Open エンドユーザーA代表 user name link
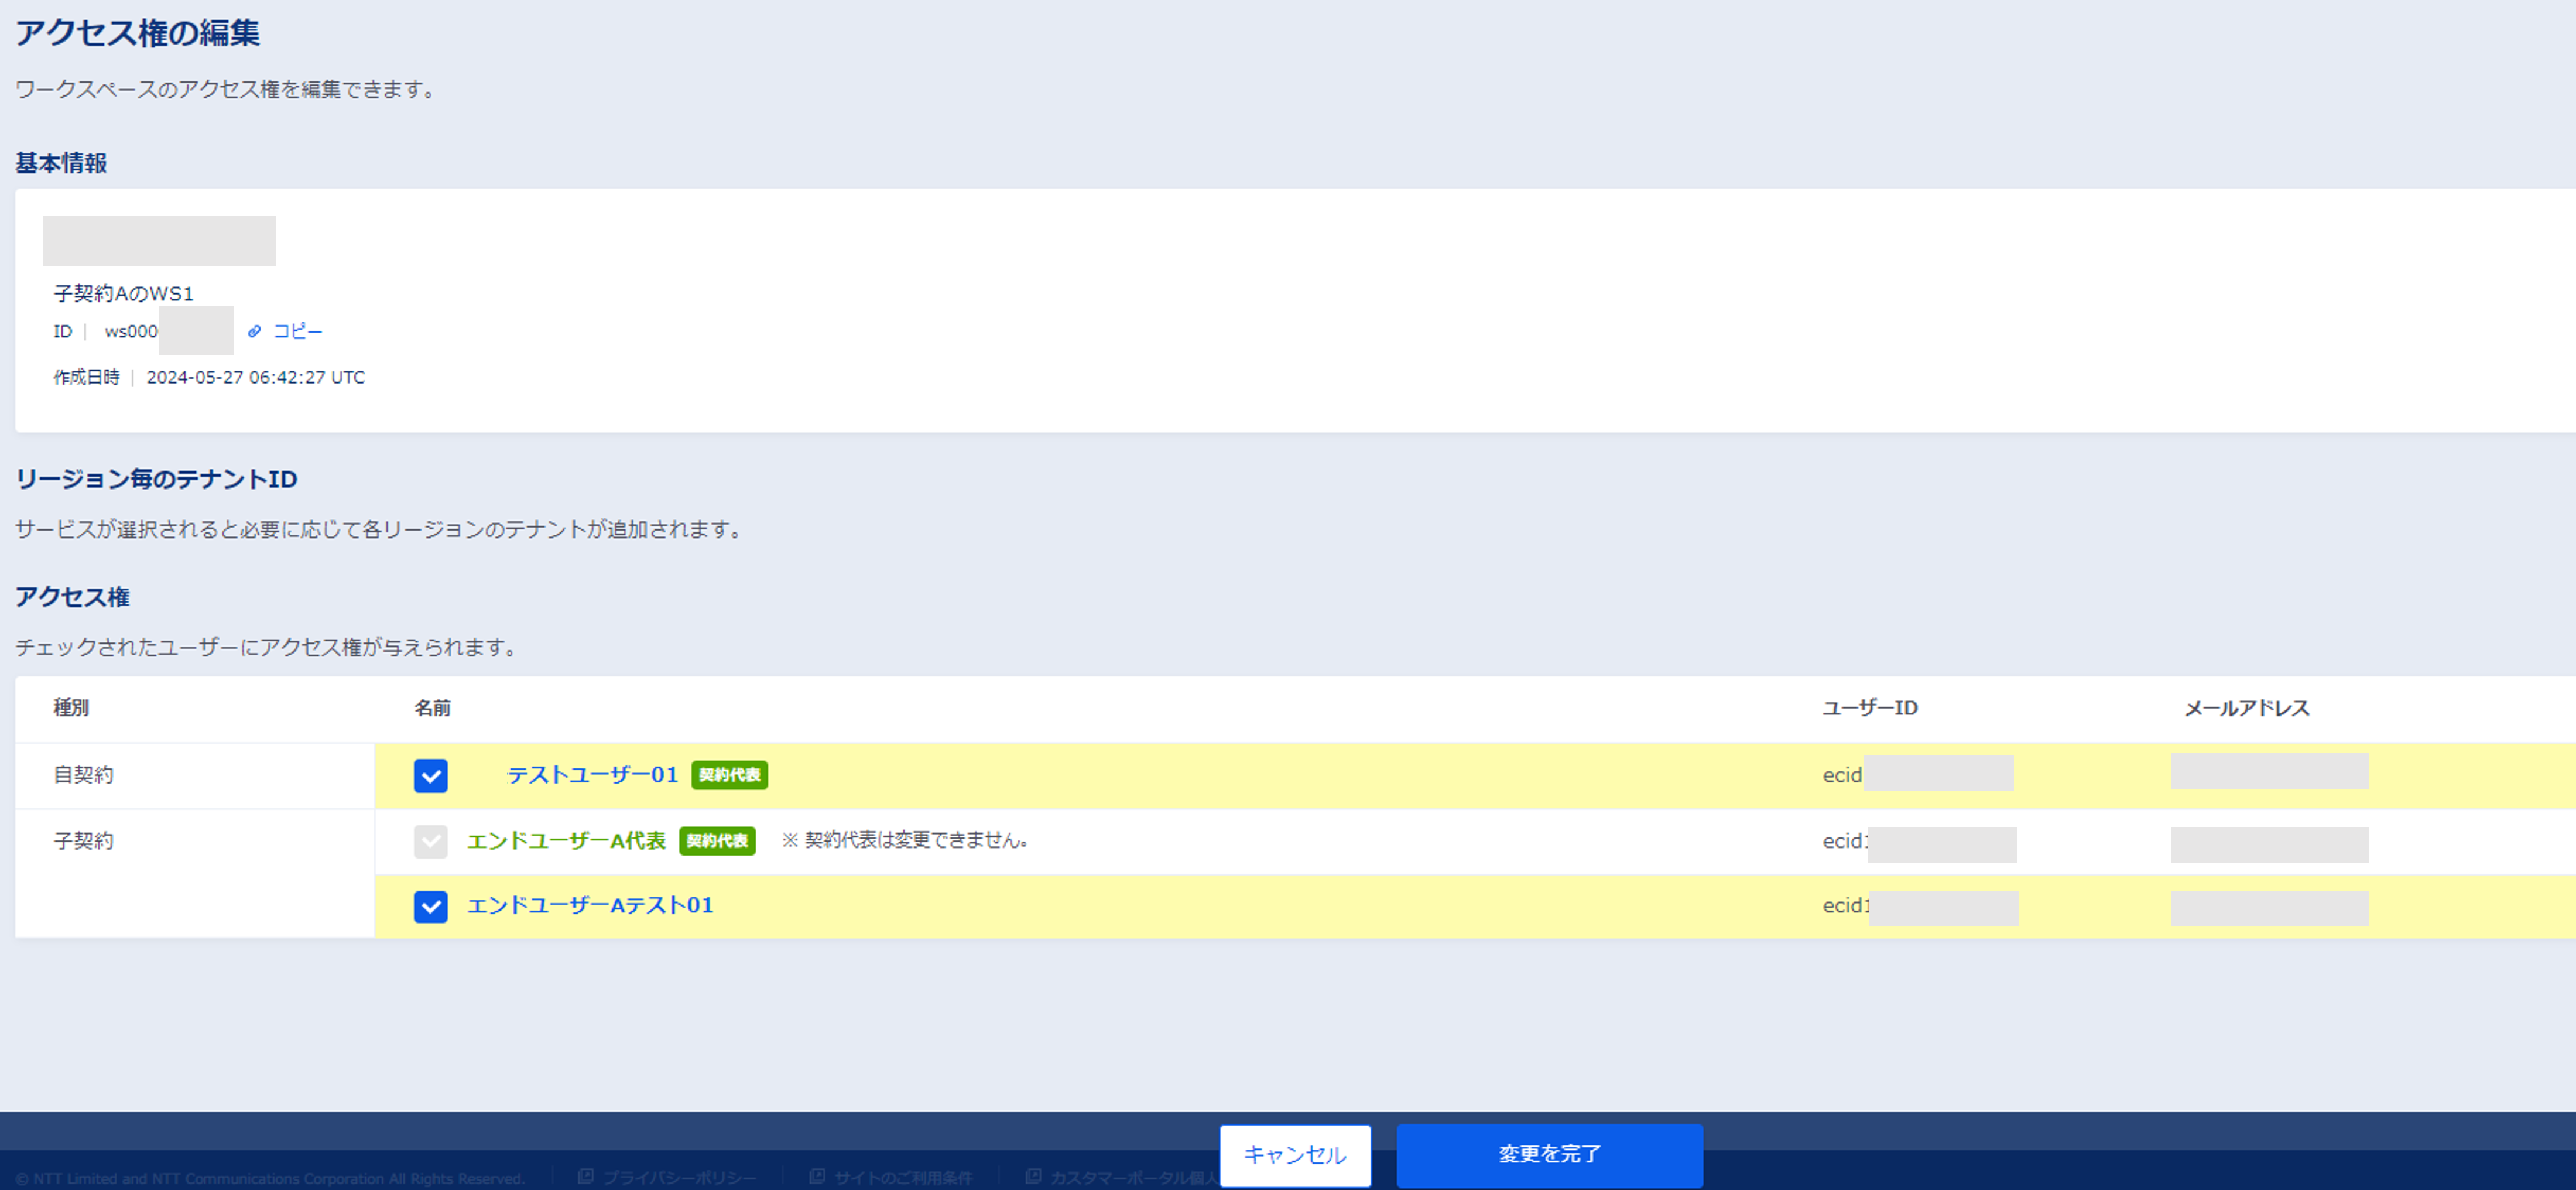 click(566, 841)
